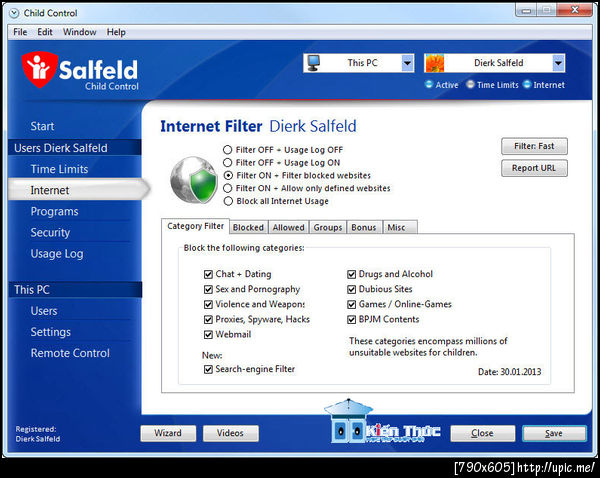Select Filter ON + Filter blocked websites

[228, 175]
